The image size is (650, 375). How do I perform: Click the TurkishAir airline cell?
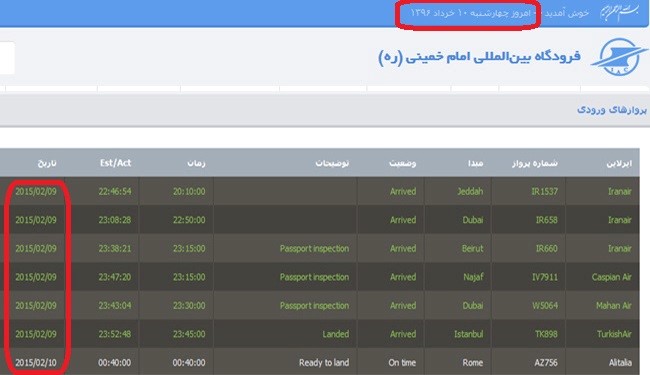(614, 334)
